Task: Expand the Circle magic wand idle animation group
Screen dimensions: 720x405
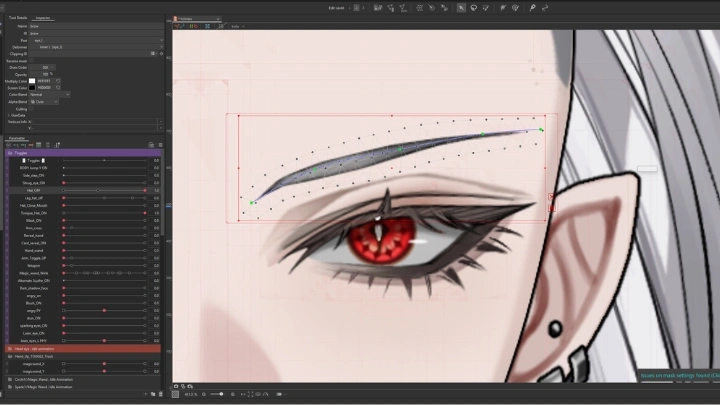Action: [x=10, y=380]
